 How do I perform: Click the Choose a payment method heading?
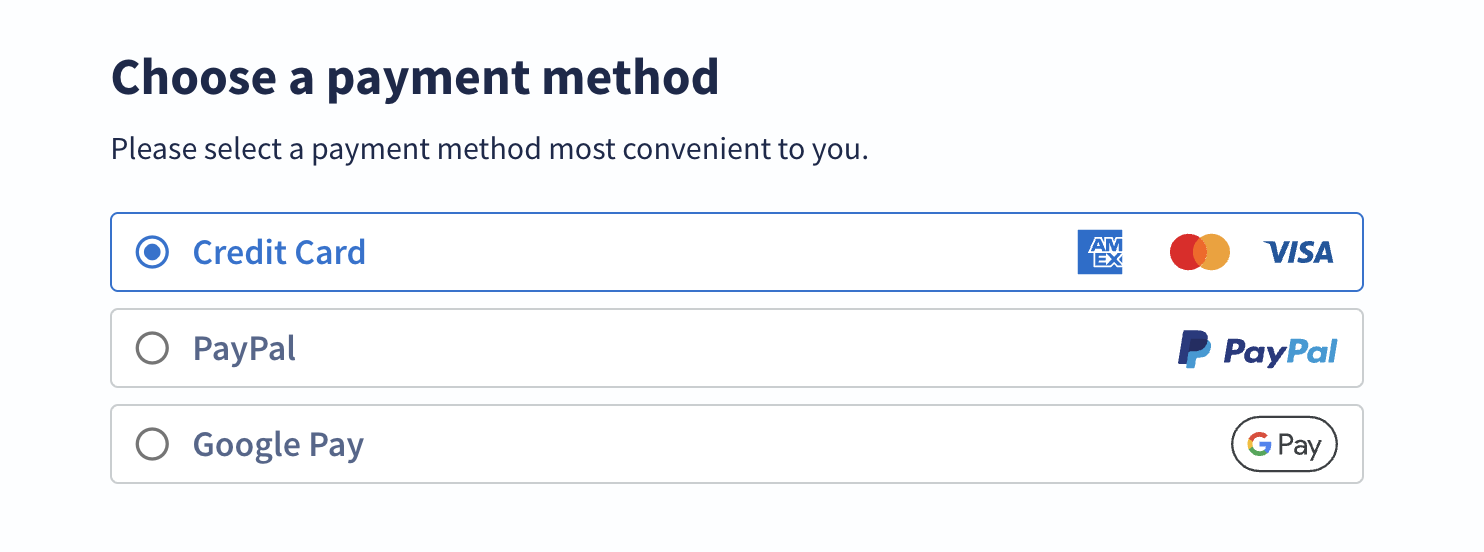coord(415,78)
